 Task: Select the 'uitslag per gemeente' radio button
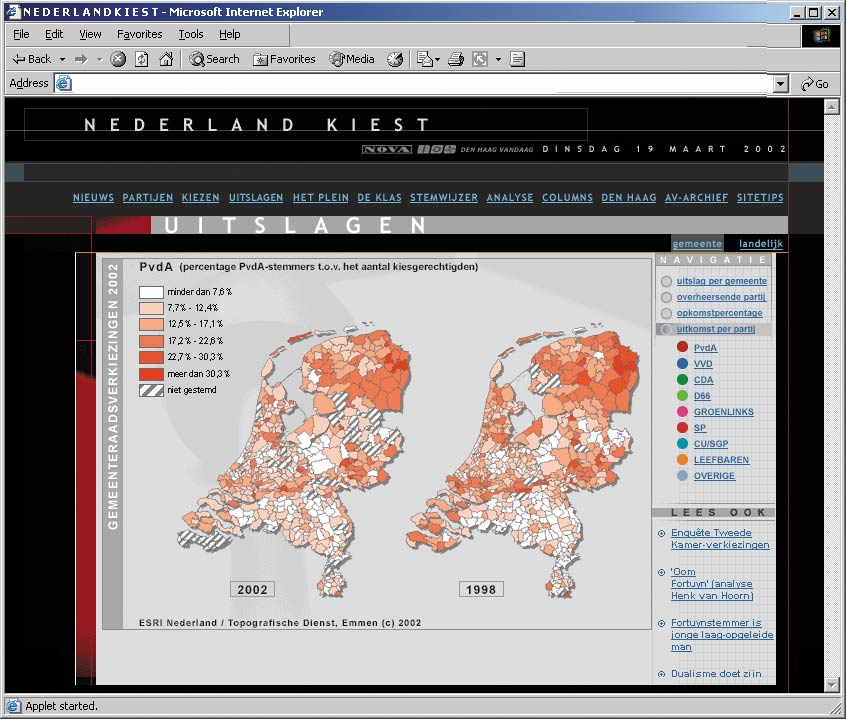tap(666, 281)
